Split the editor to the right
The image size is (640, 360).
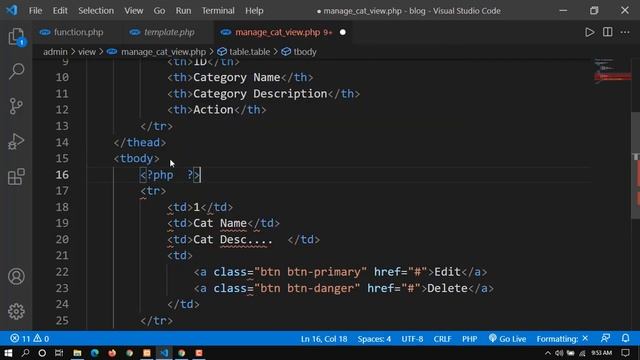coord(607,32)
